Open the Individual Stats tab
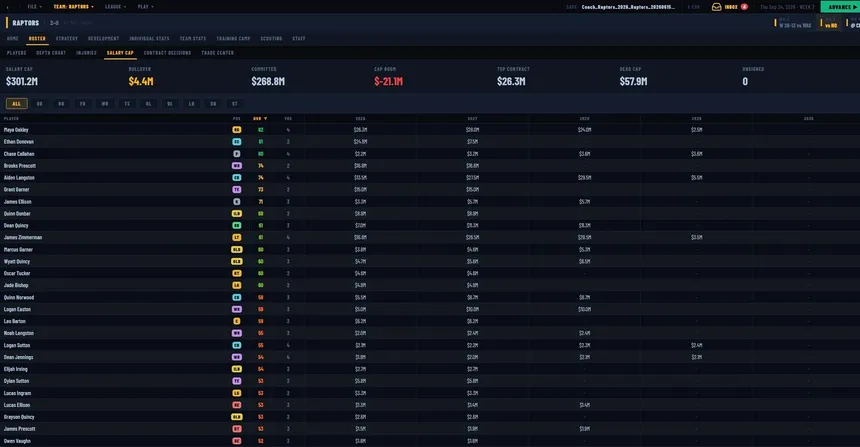Image resolution: width=860 pixels, height=447 pixels. coord(149,38)
